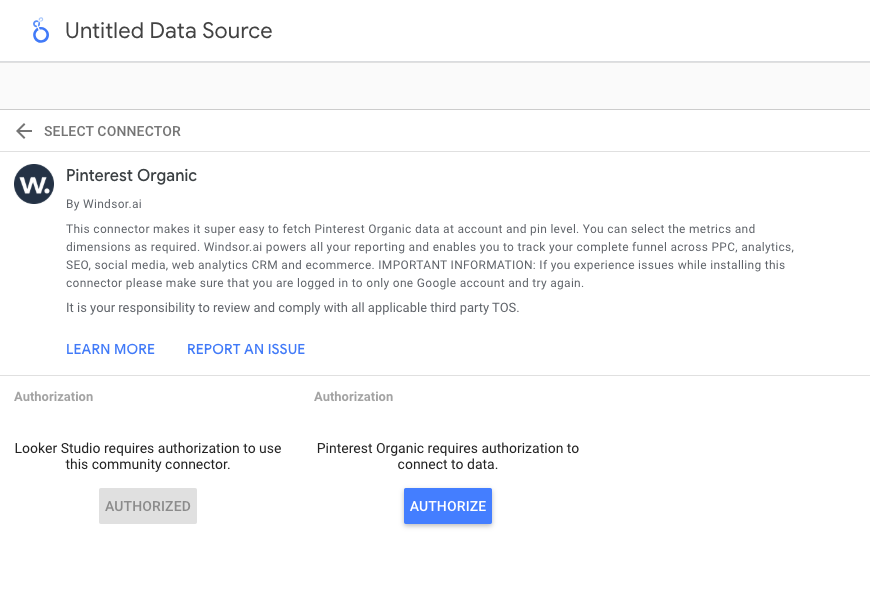Open the LEARN MORE link
Image resolution: width=870 pixels, height=608 pixels.
click(110, 349)
